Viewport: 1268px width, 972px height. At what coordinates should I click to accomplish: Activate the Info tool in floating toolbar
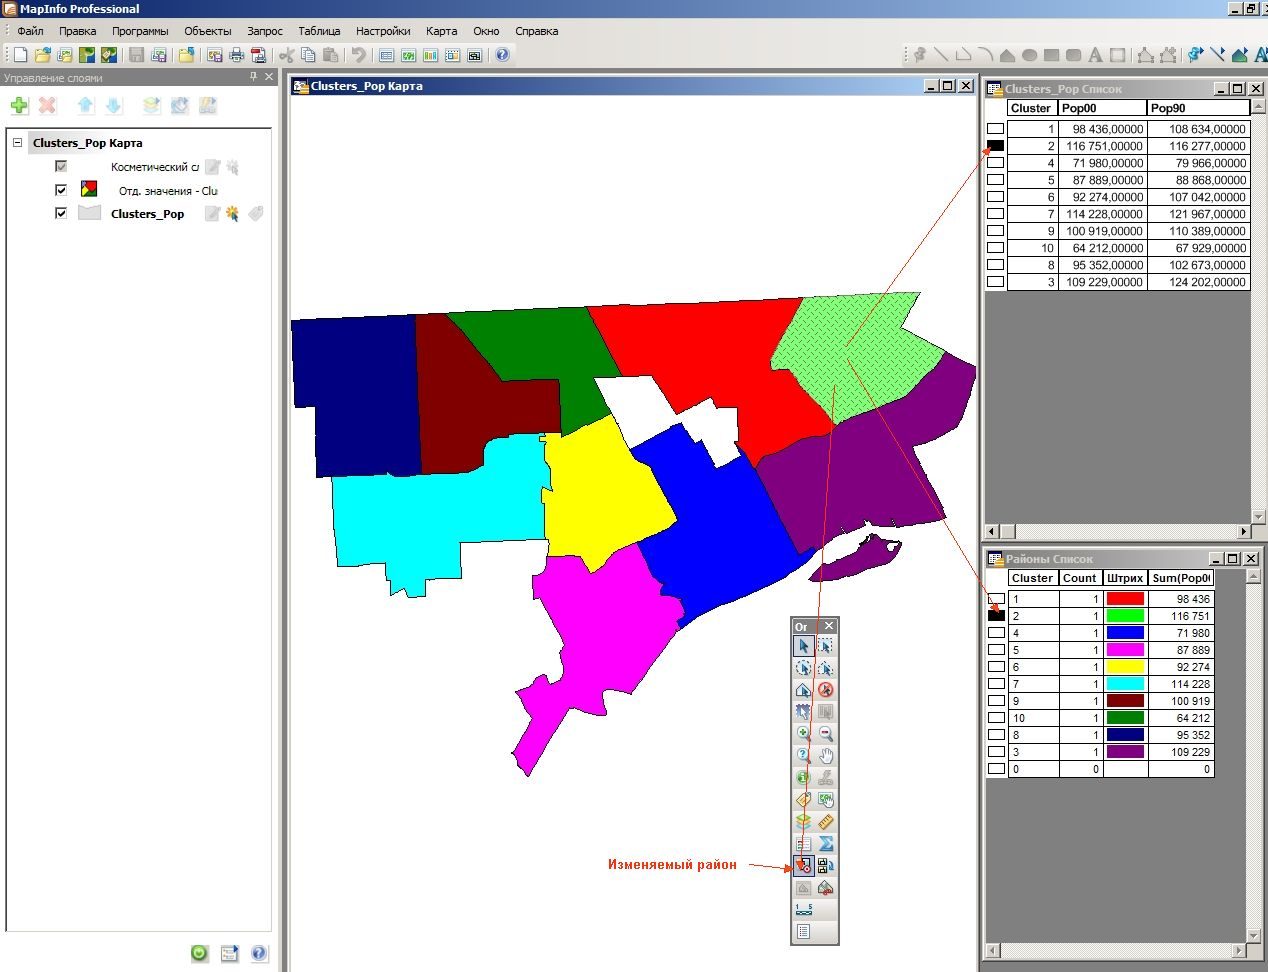803,778
